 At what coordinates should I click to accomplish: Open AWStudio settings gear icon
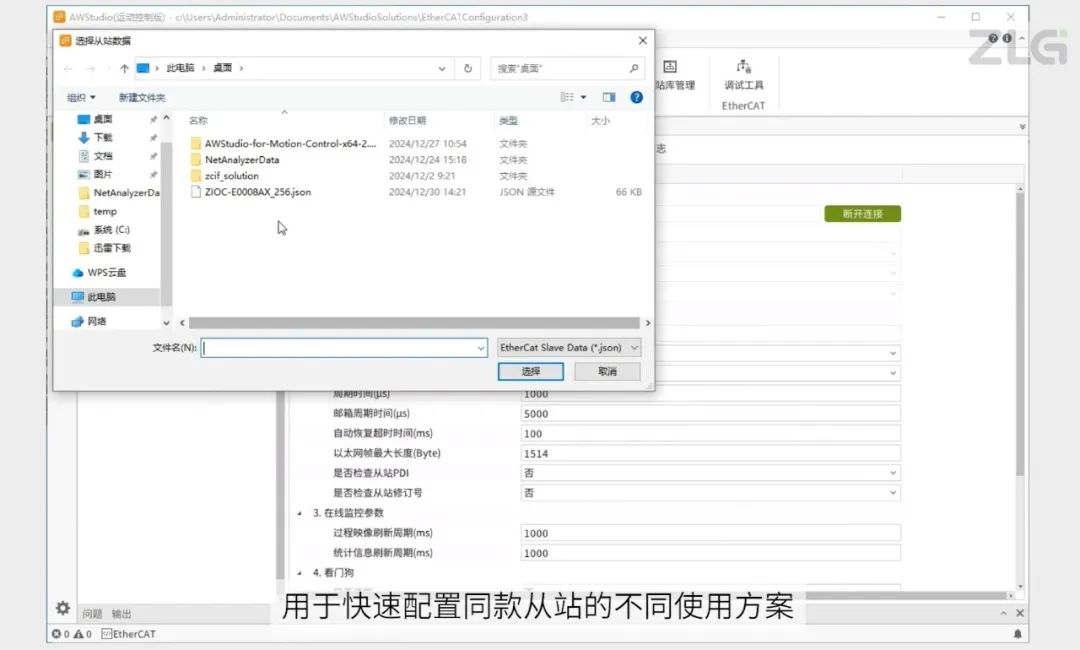63,608
